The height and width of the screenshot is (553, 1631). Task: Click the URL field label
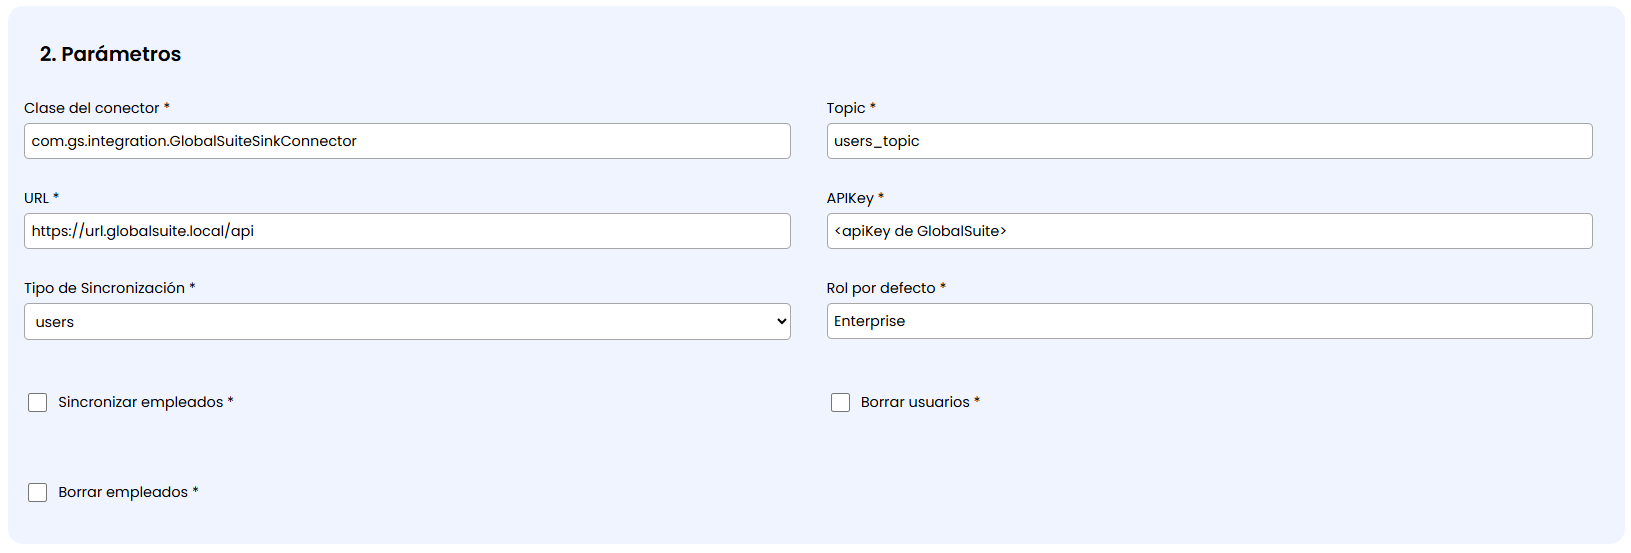point(37,198)
